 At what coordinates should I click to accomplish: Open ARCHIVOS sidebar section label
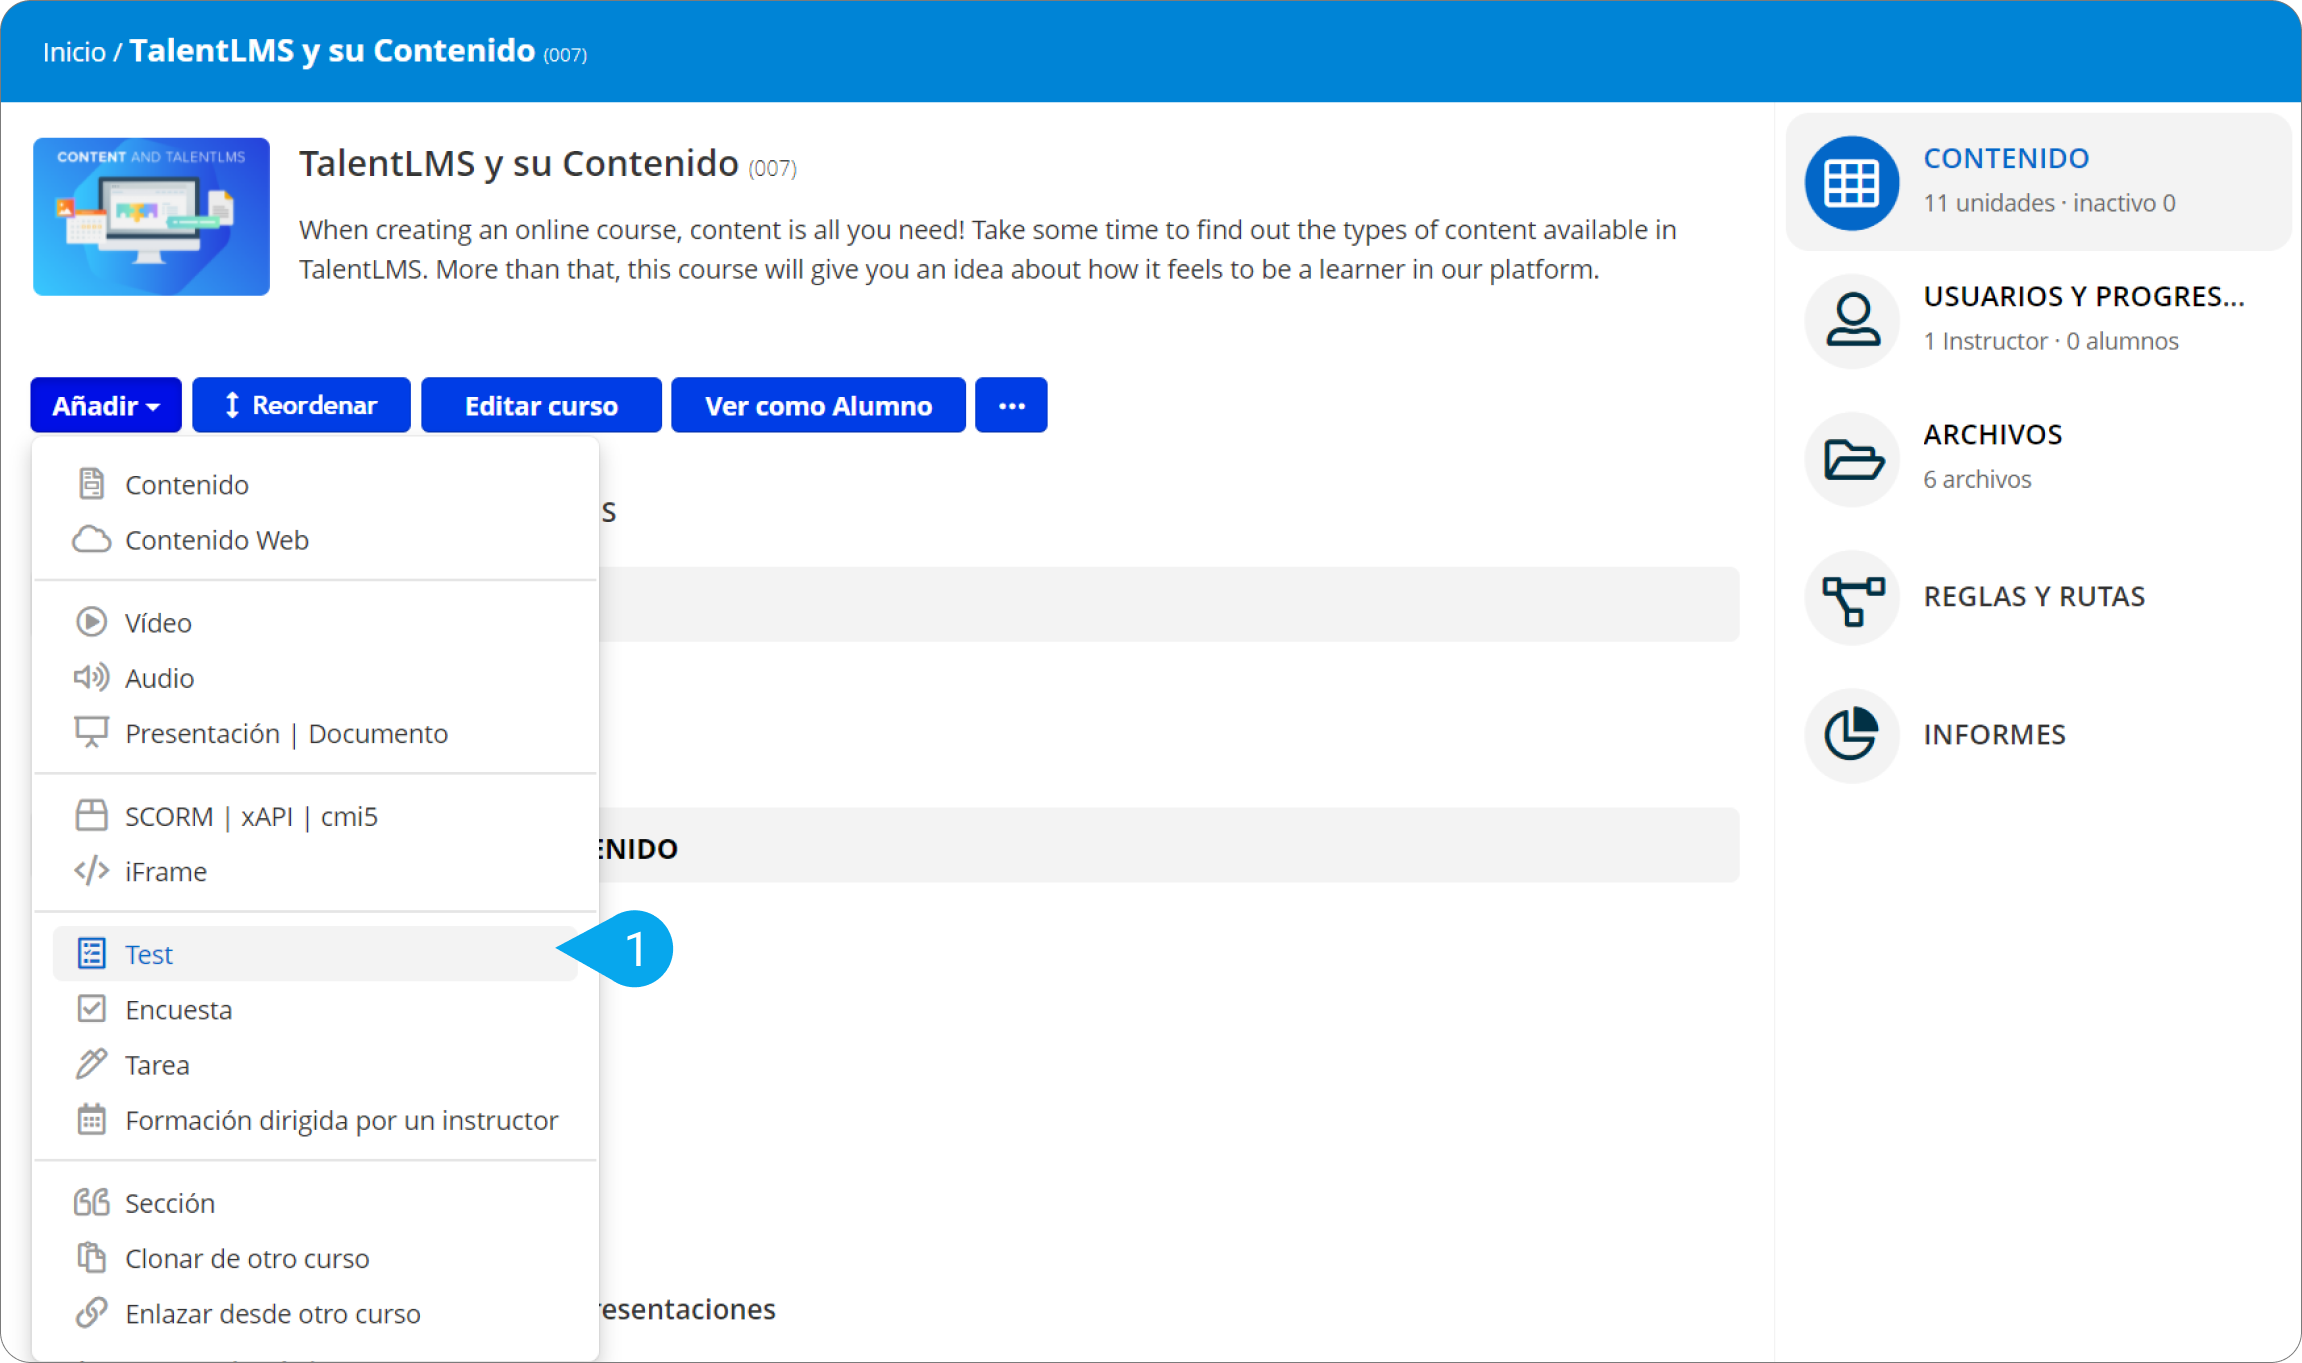click(x=1992, y=434)
